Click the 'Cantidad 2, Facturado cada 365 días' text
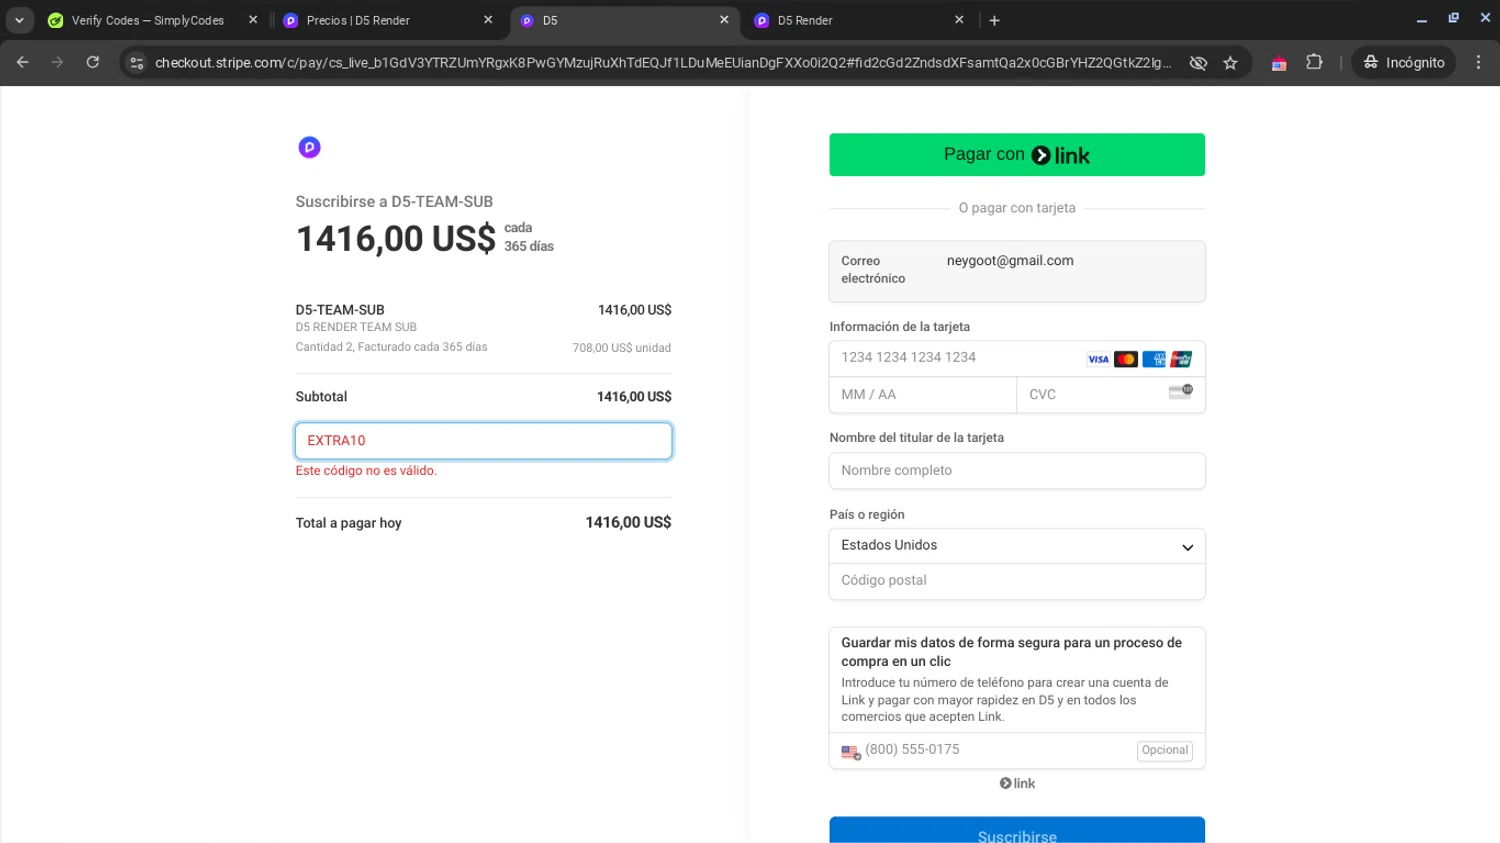 391,347
